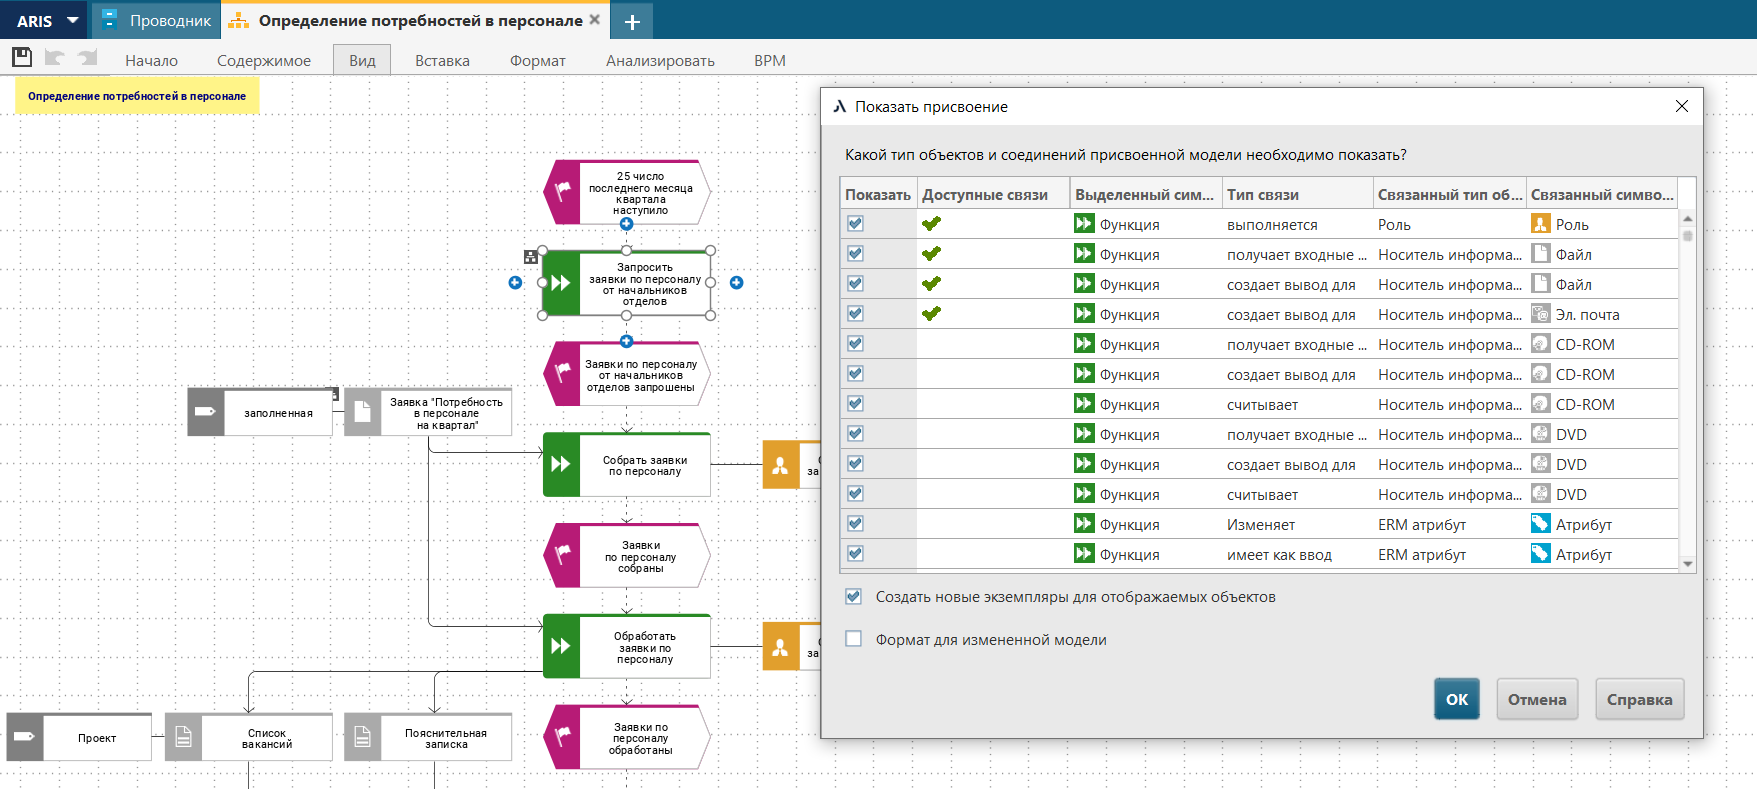Click the Redo arrow icon
The image size is (1757, 789).
point(87,58)
